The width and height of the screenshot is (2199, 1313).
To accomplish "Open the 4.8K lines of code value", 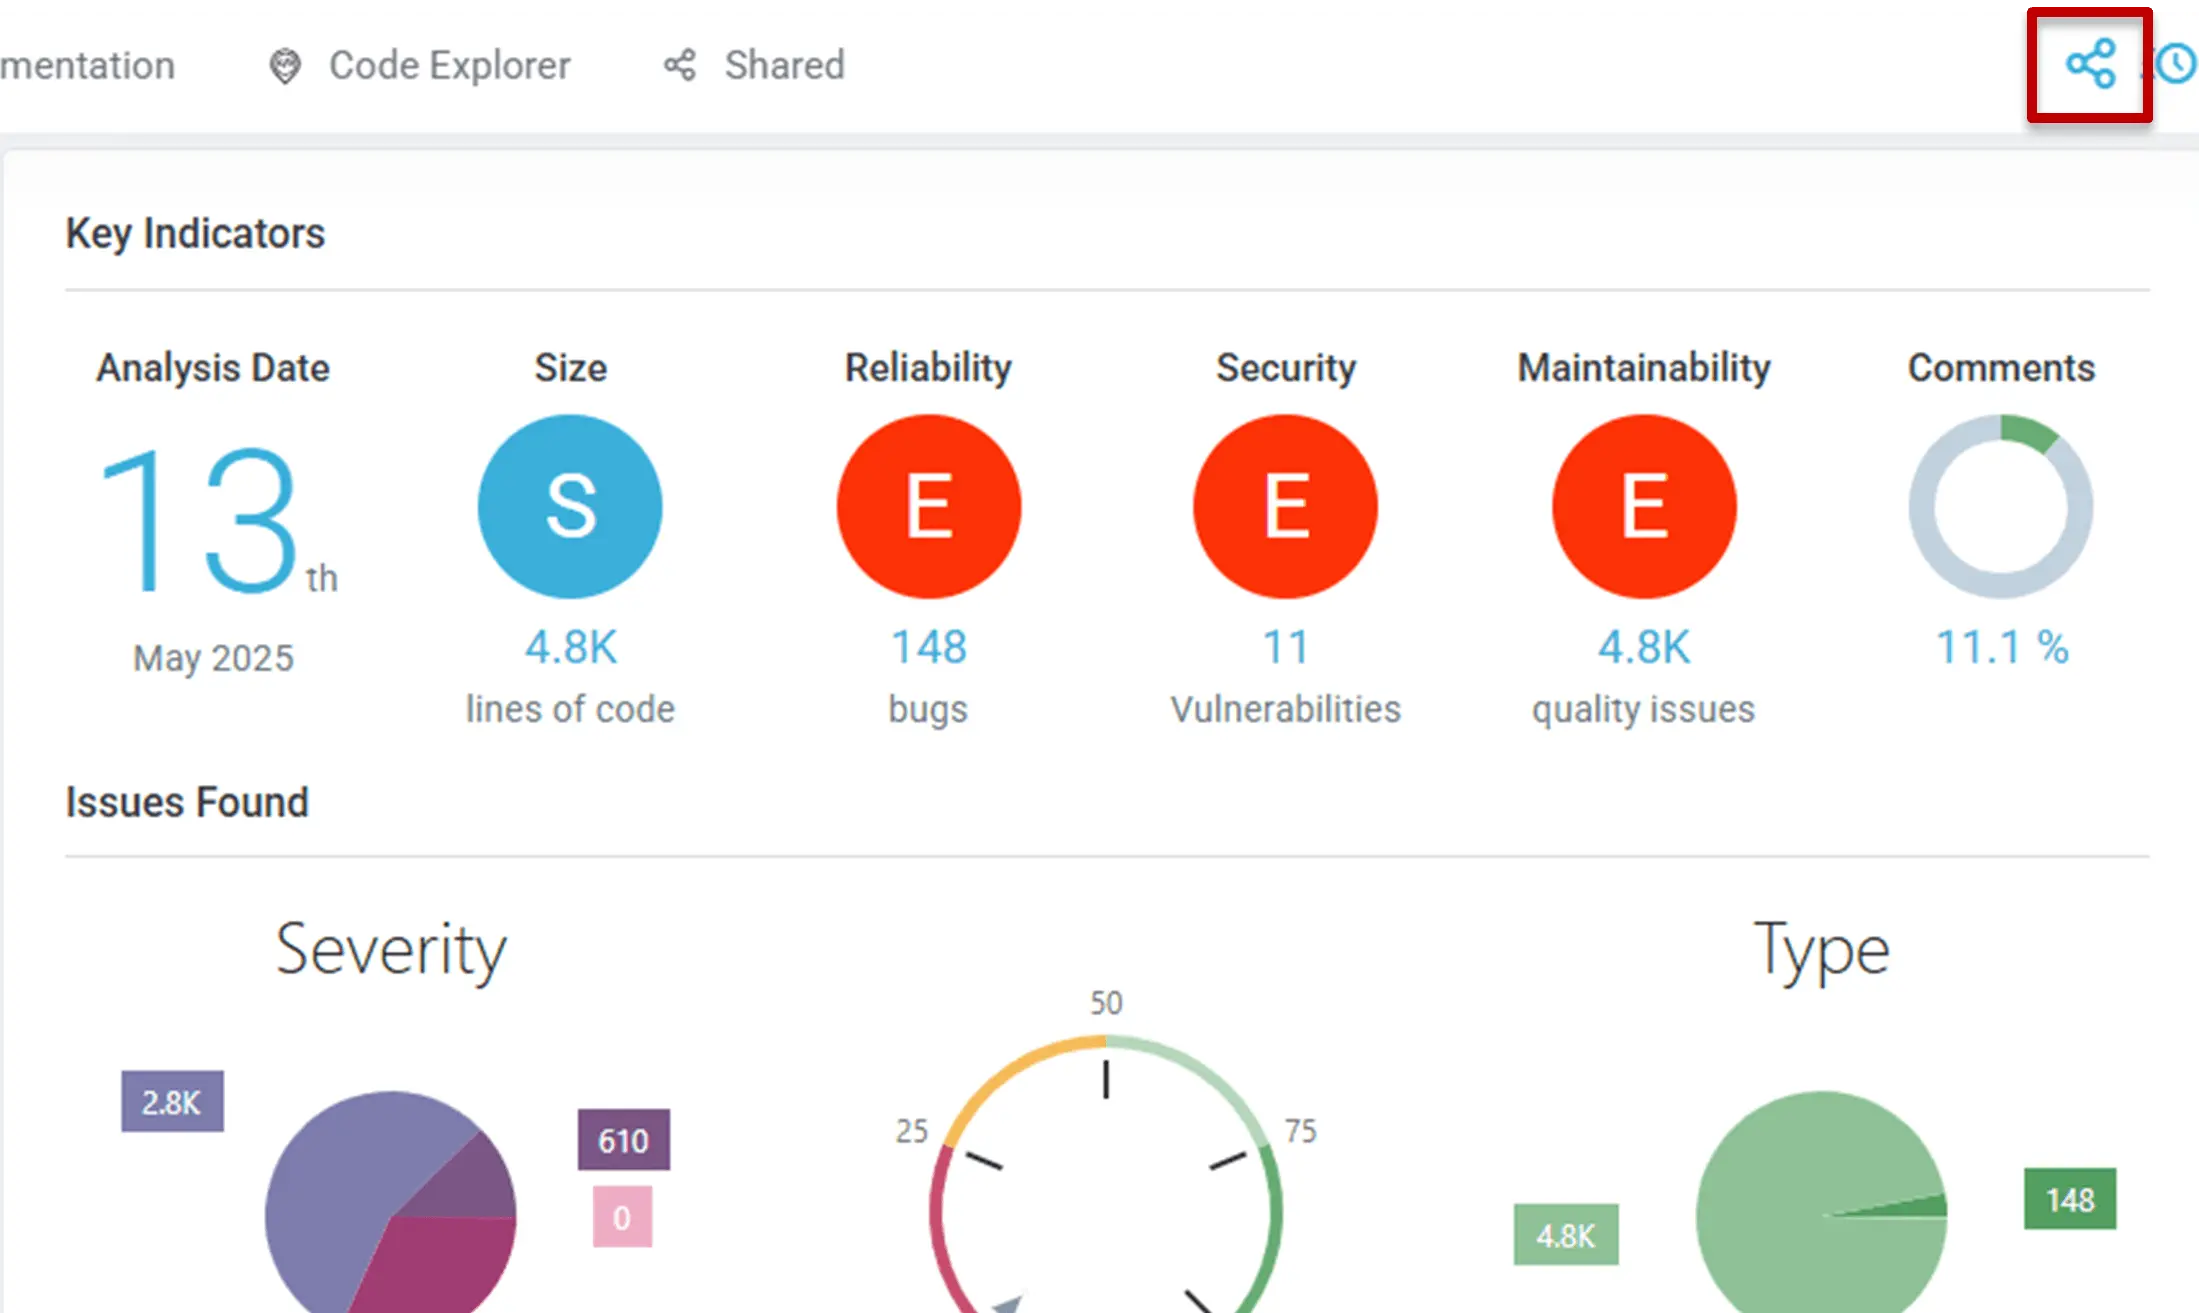I will click(x=571, y=647).
